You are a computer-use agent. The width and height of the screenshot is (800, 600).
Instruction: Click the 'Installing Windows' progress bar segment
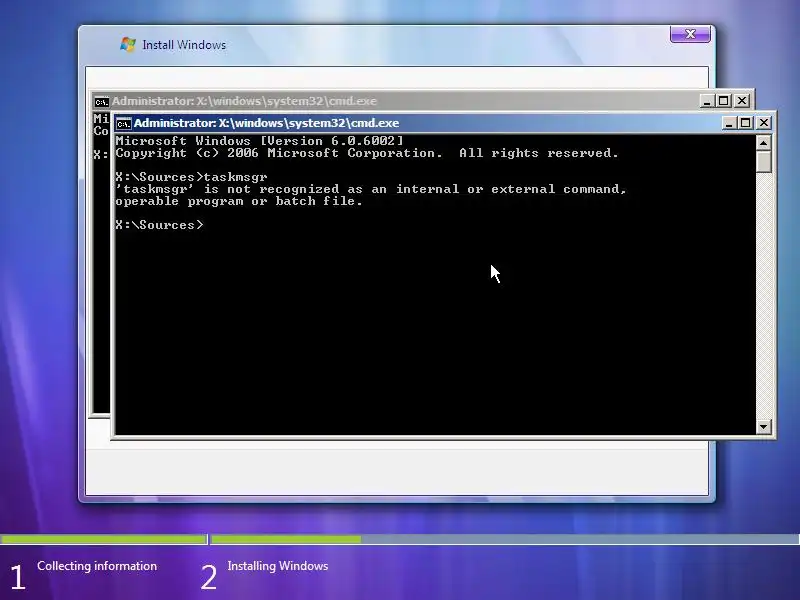click(505, 539)
